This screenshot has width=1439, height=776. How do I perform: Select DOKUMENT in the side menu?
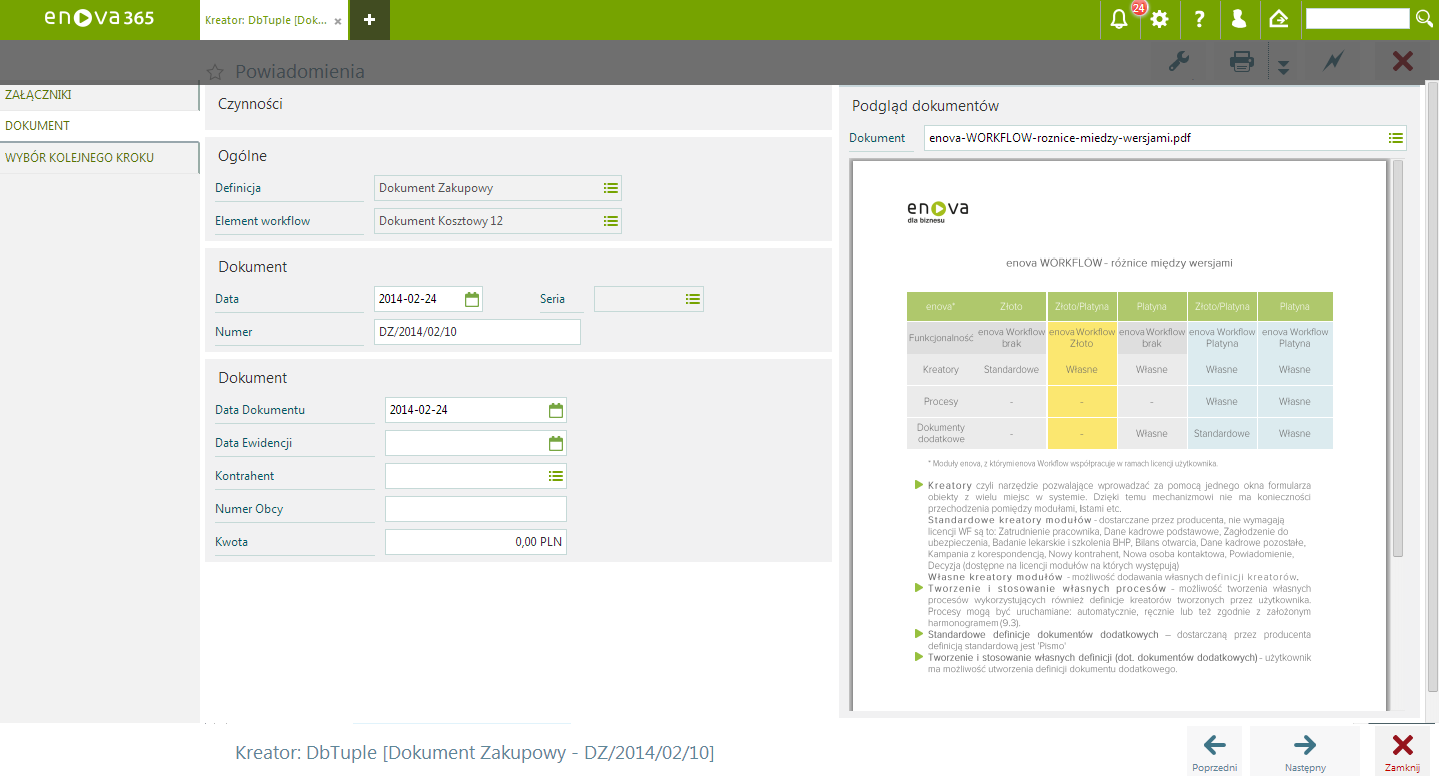[x=100, y=126]
